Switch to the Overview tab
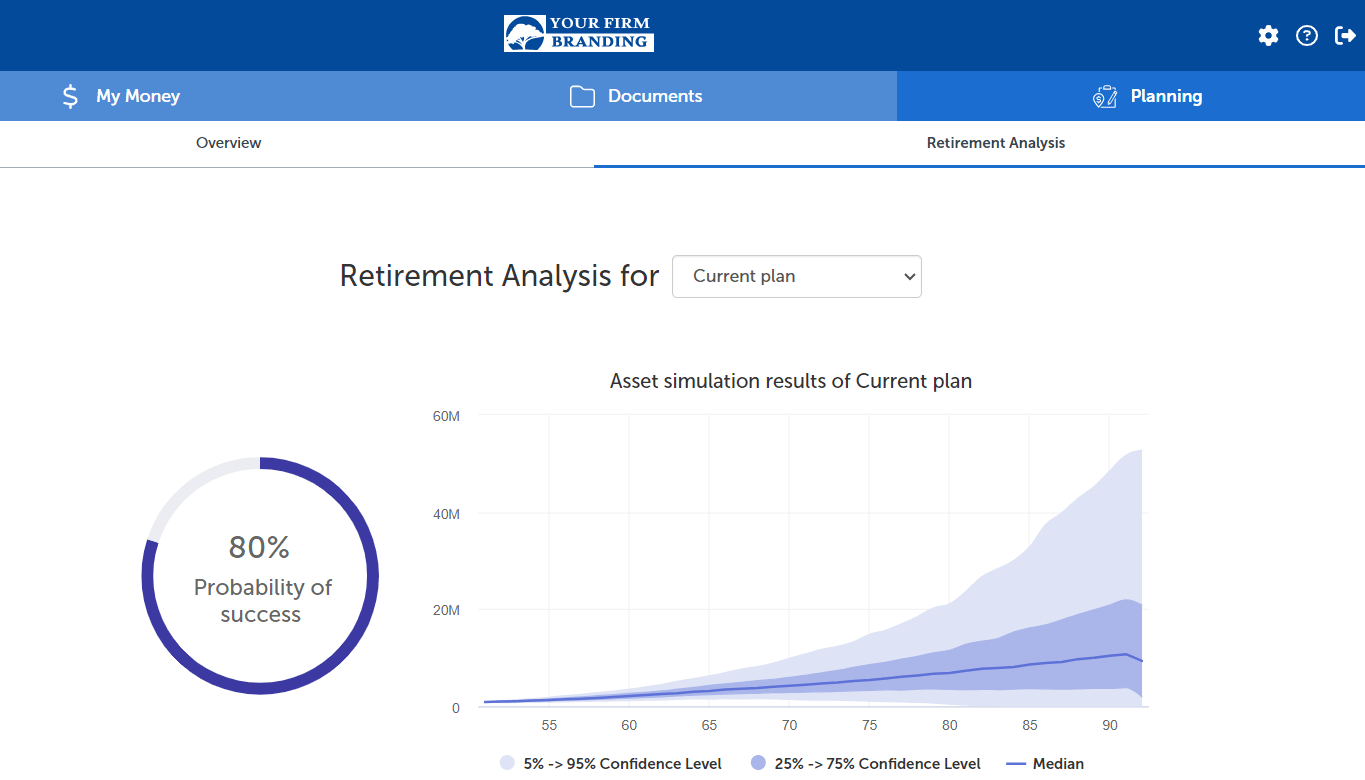The width and height of the screenshot is (1365, 780). coord(228,143)
